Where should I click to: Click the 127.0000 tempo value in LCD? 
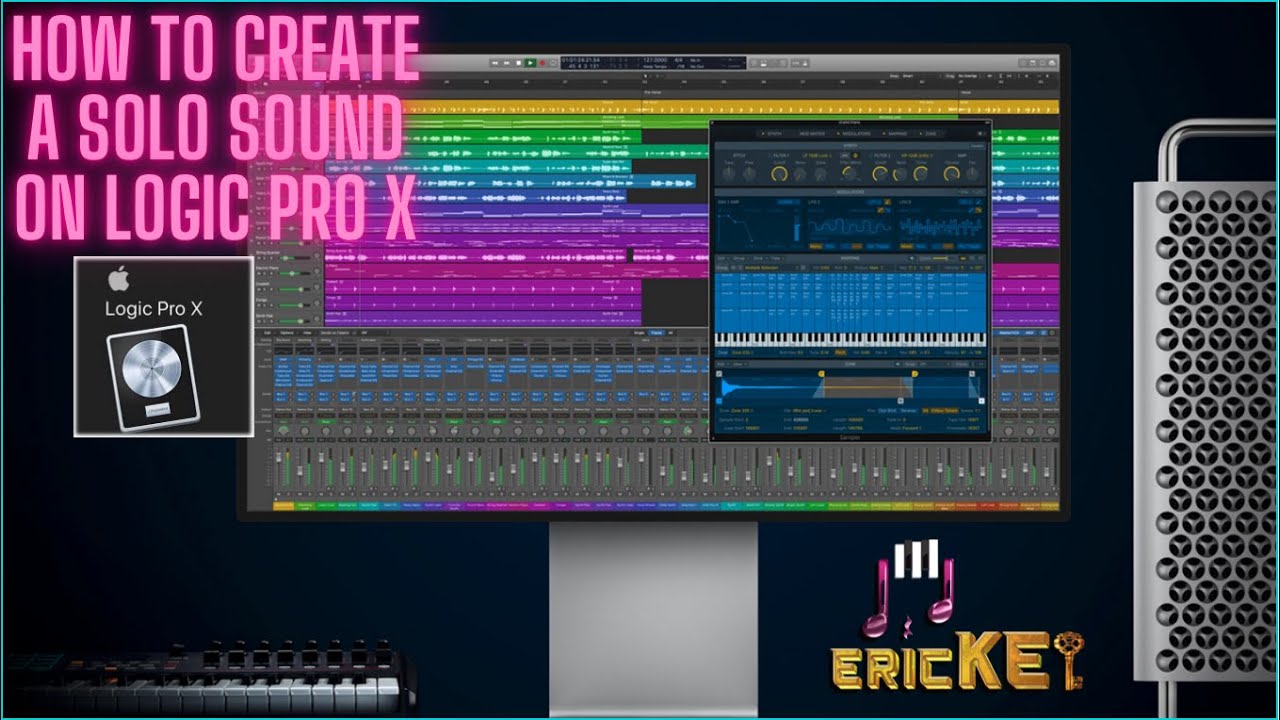pos(655,59)
